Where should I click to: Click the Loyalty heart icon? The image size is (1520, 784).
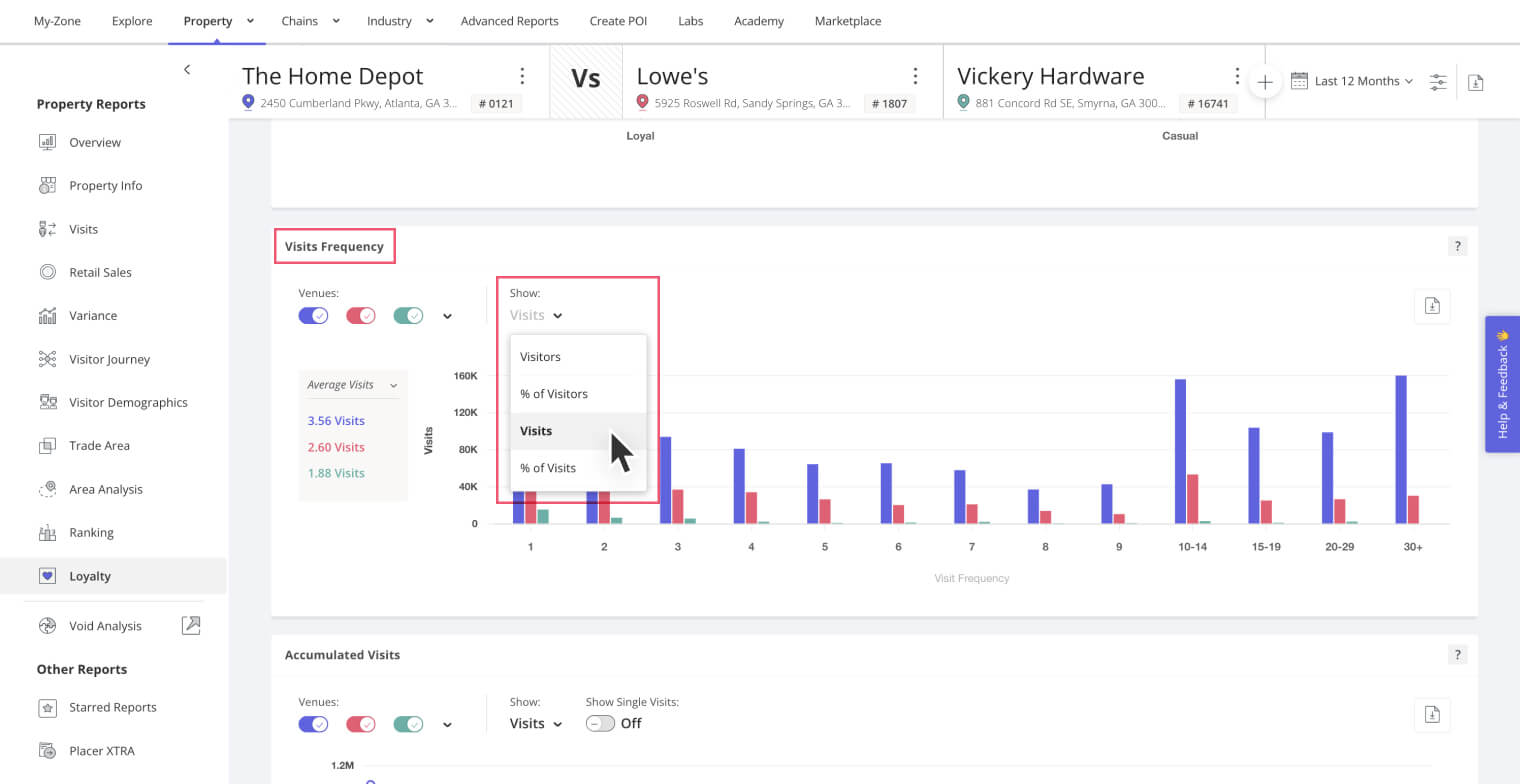click(x=47, y=576)
